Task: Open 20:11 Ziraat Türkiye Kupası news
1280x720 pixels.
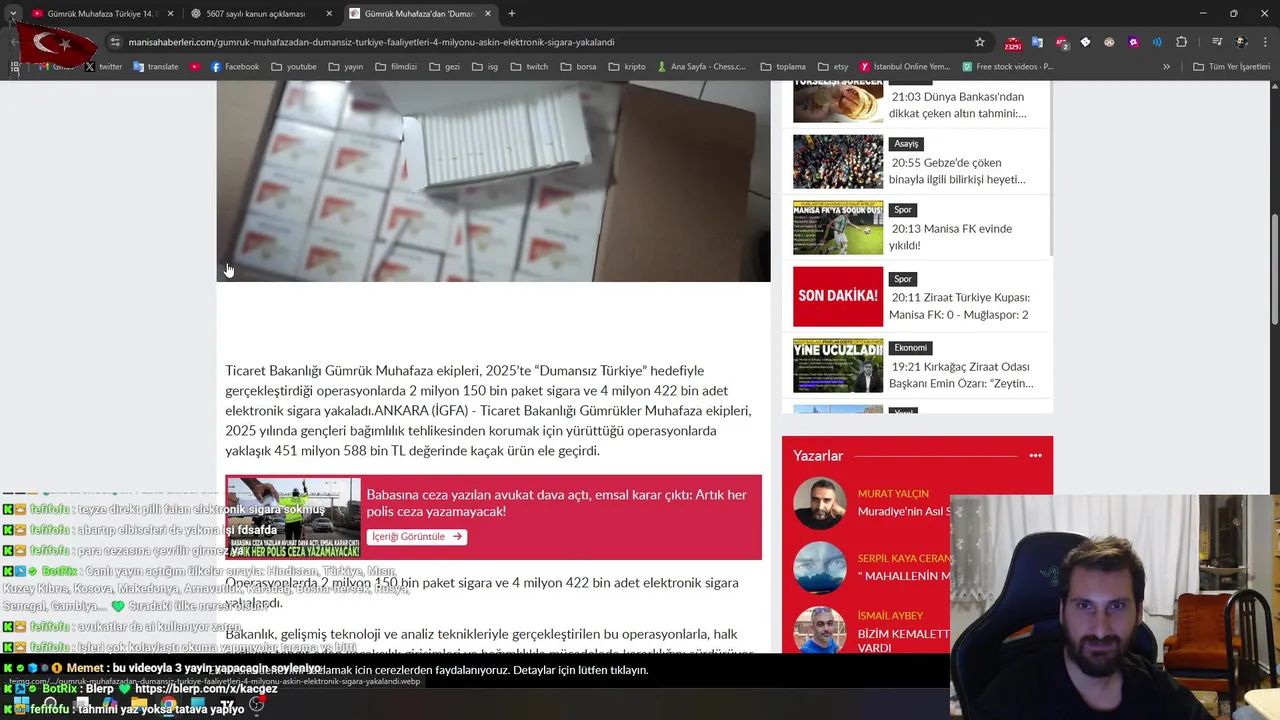Action: [959, 306]
